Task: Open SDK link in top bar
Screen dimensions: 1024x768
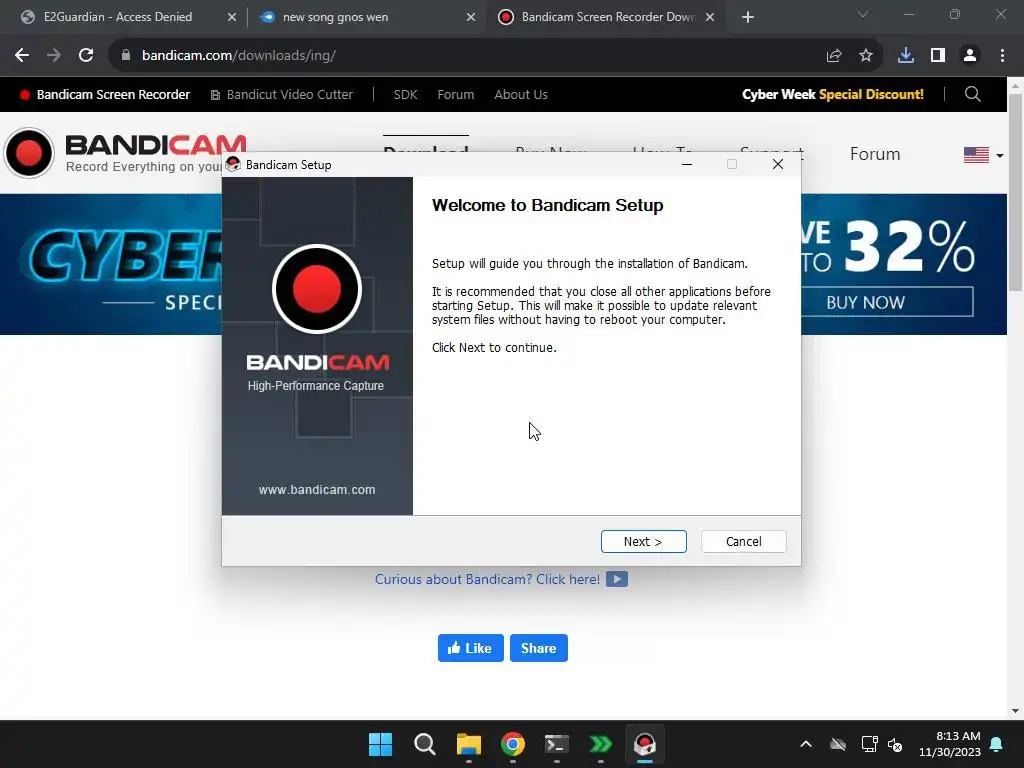Action: pos(405,95)
